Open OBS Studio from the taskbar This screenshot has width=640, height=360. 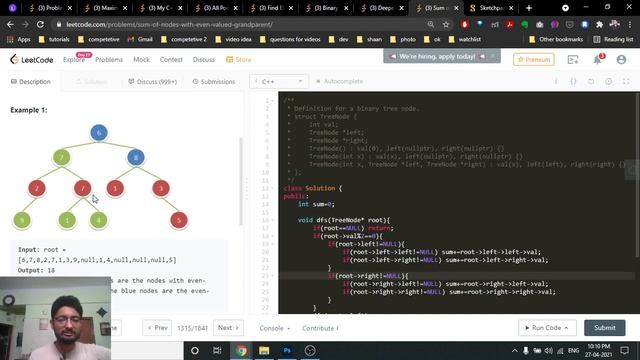pos(310,351)
